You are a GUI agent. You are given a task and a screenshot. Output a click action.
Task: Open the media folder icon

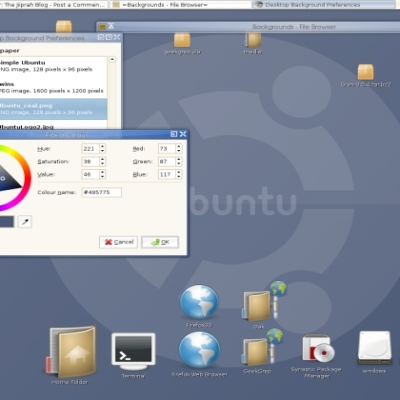pyautogui.click(x=253, y=40)
